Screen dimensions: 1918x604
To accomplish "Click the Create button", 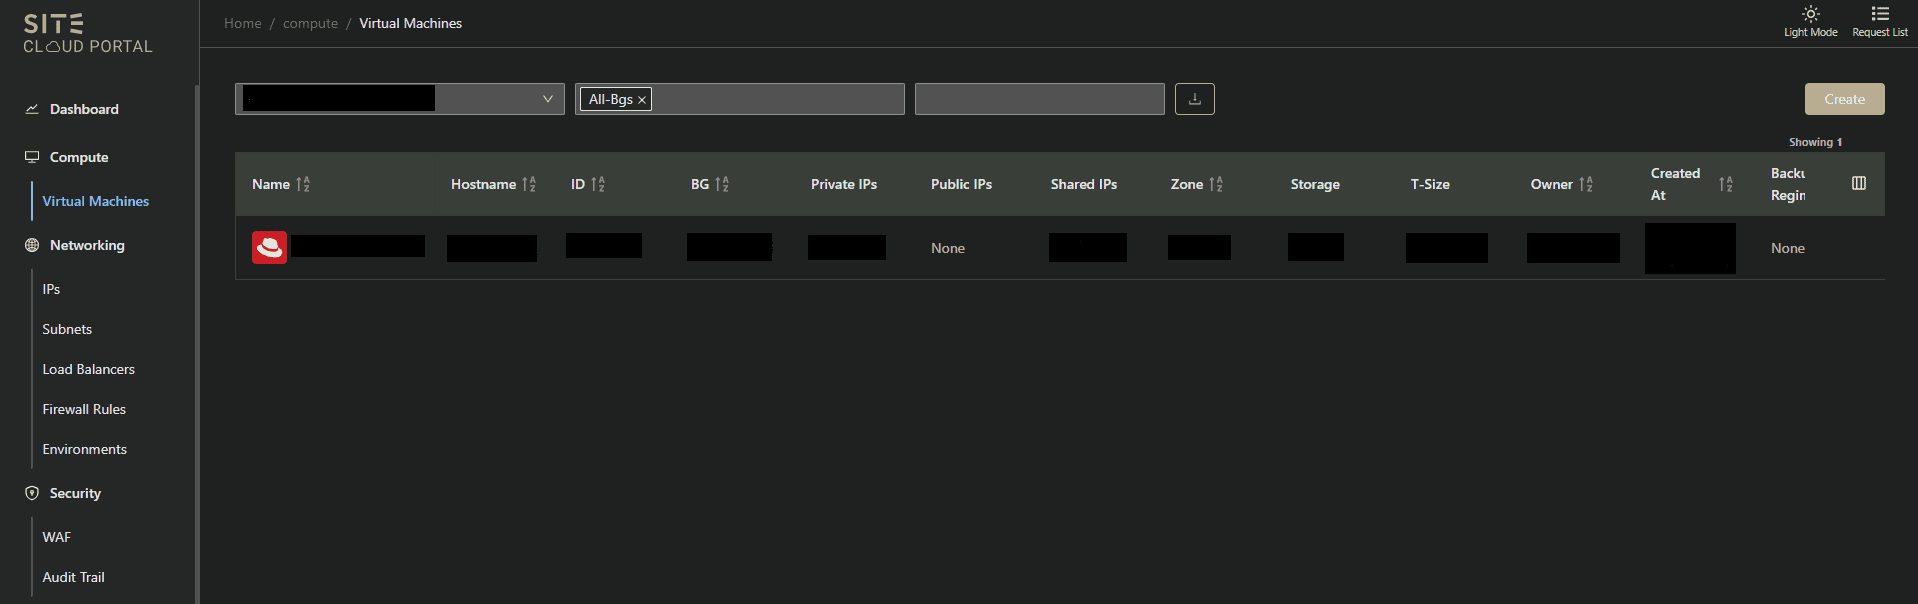I will [1843, 99].
